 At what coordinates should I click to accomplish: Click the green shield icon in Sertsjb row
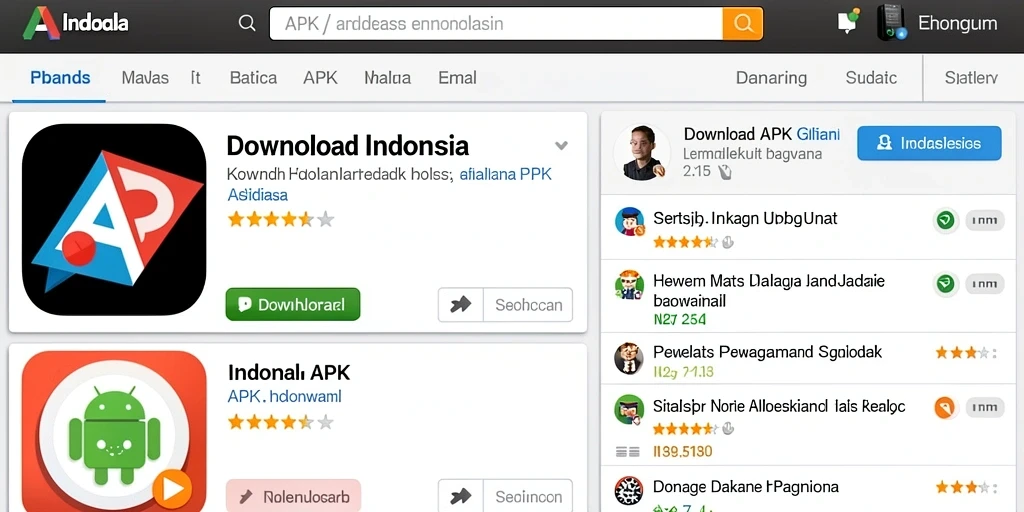[x=946, y=221]
